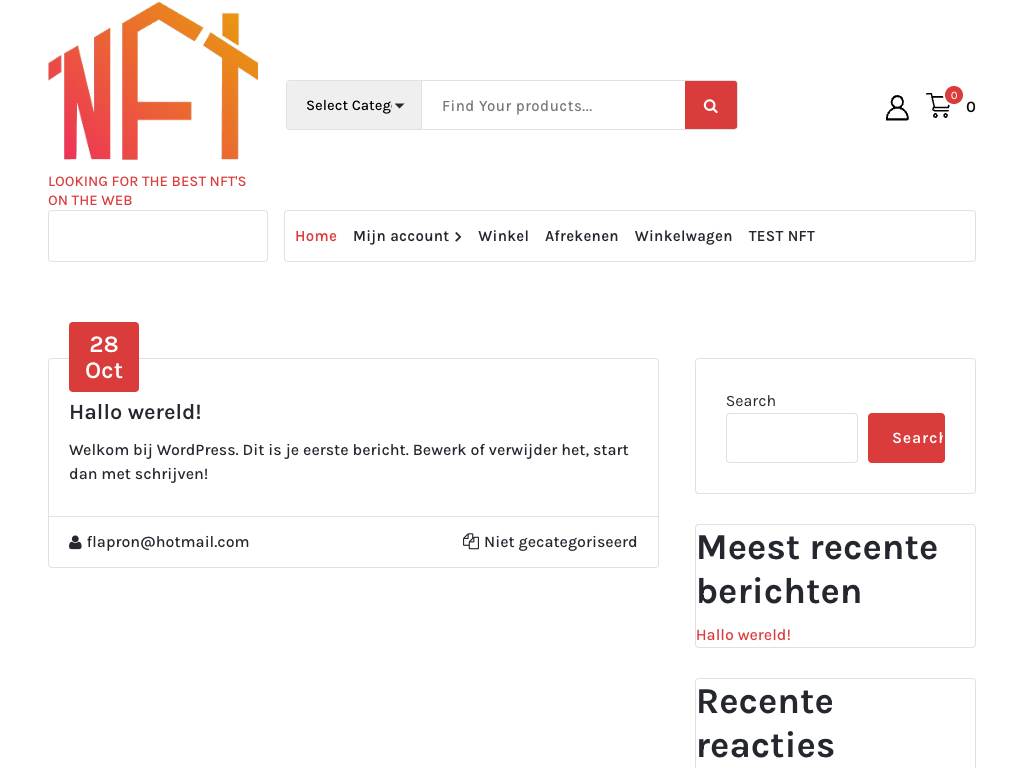Click the Recente reacties heading
This screenshot has height=768, width=1024.
765,724
